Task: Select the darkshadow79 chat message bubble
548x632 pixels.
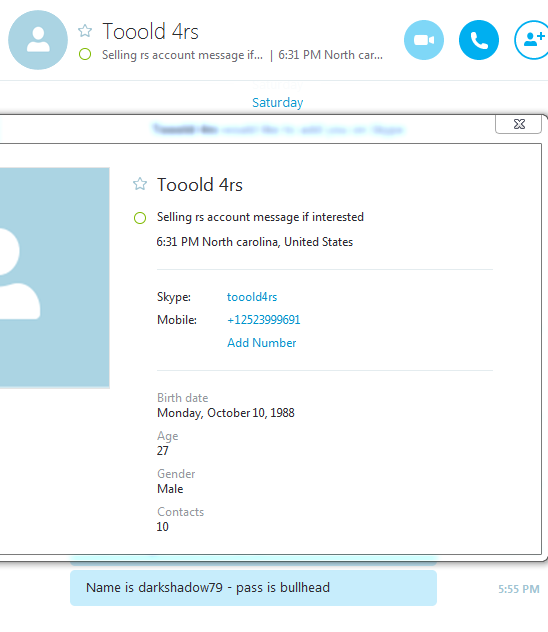Action: tap(253, 588)
